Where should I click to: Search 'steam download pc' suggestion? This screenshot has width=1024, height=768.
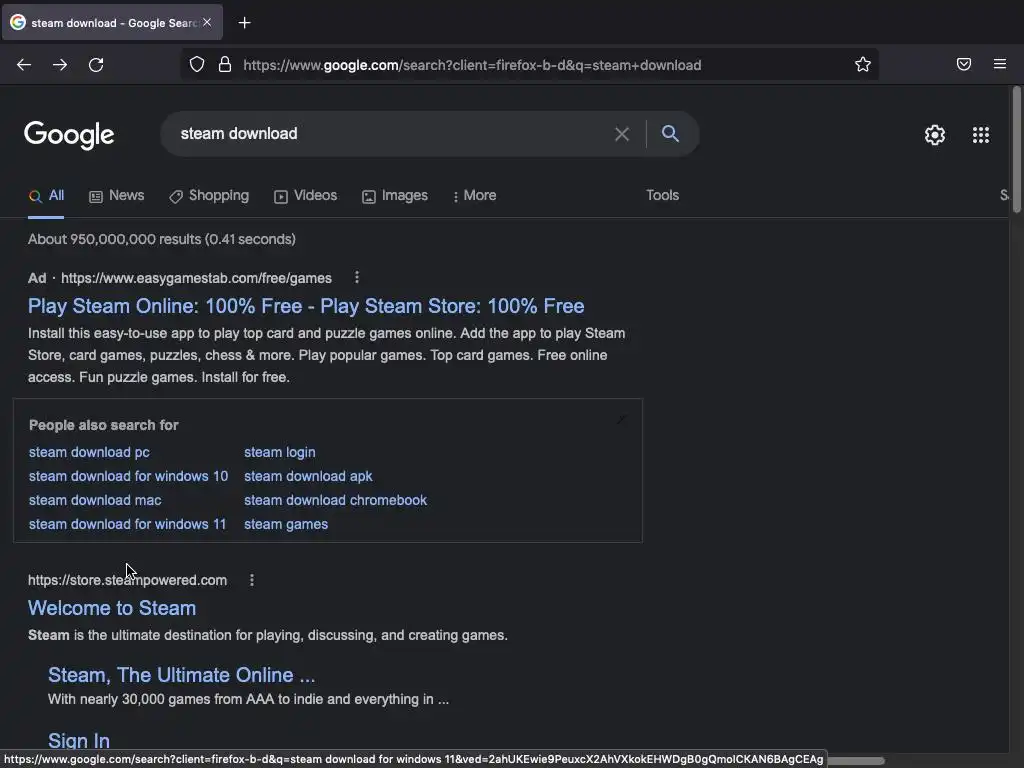(89, 452)
